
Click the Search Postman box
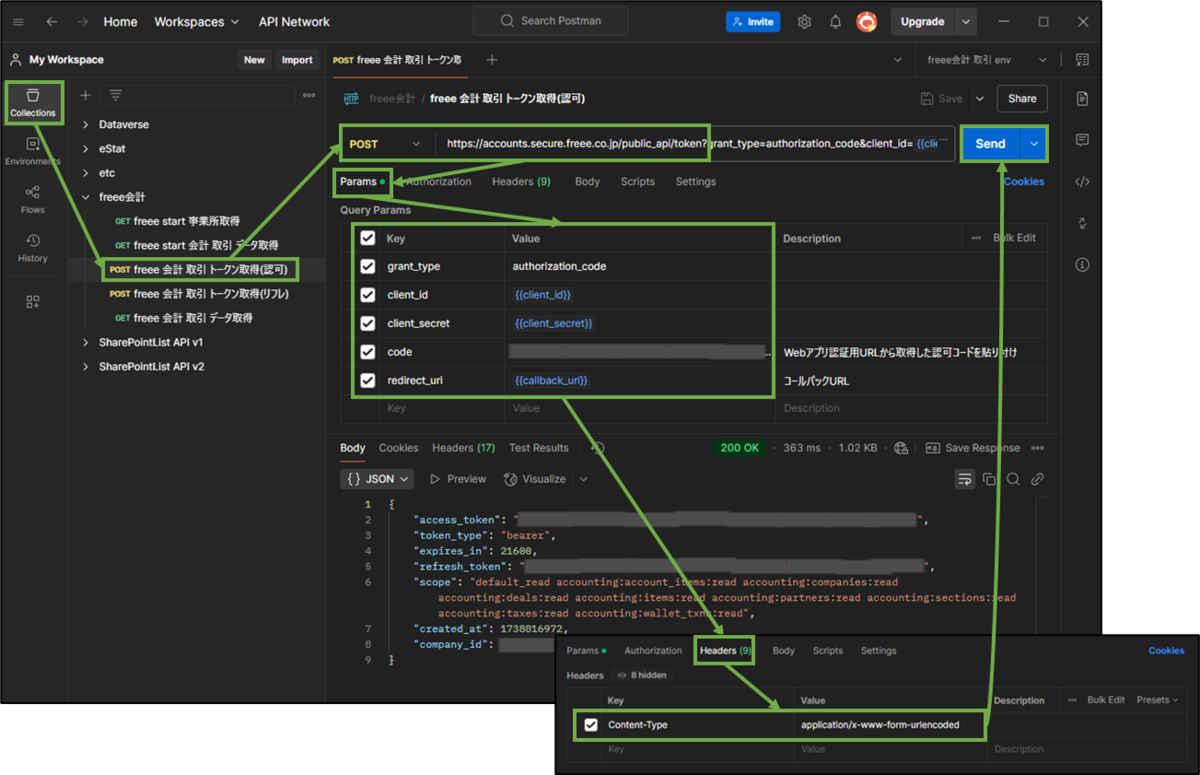pyautogui.click(x=551, y=21)
